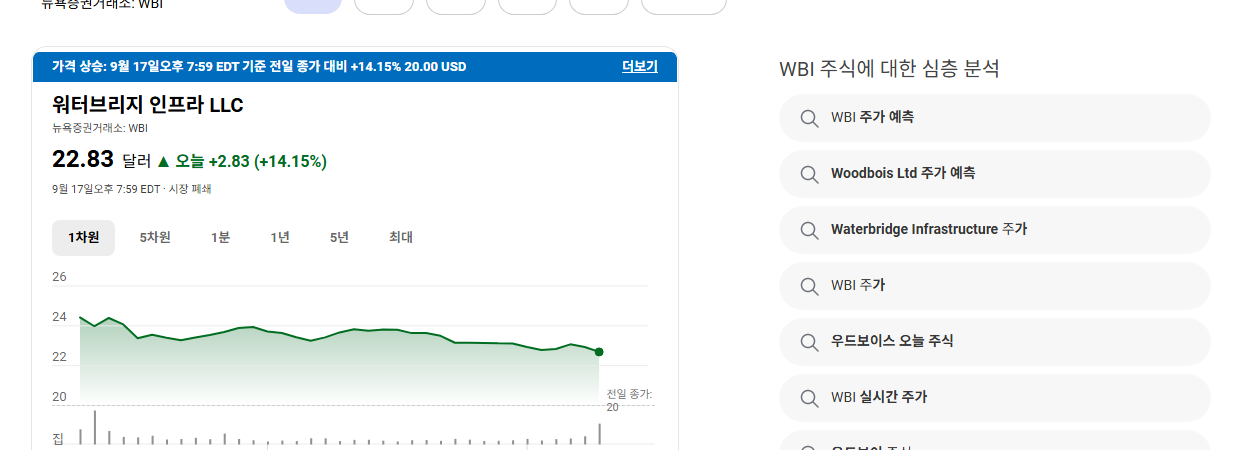The image size is (1250, 450).
Task: Open the Waterbridge Infrastructure 주가 suggestion
Action: 994,230
